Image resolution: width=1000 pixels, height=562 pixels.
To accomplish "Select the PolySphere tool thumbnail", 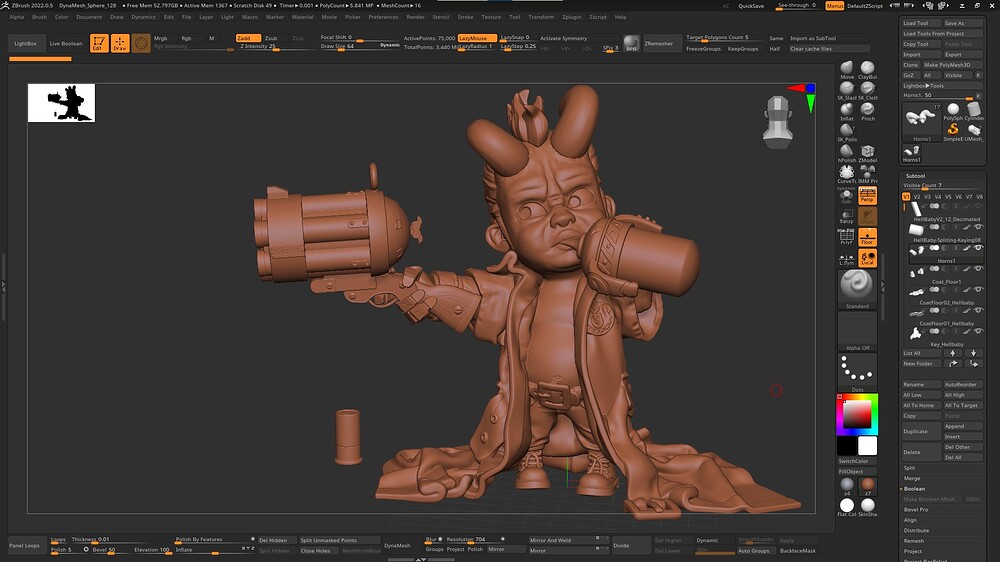I will [953, 111].
